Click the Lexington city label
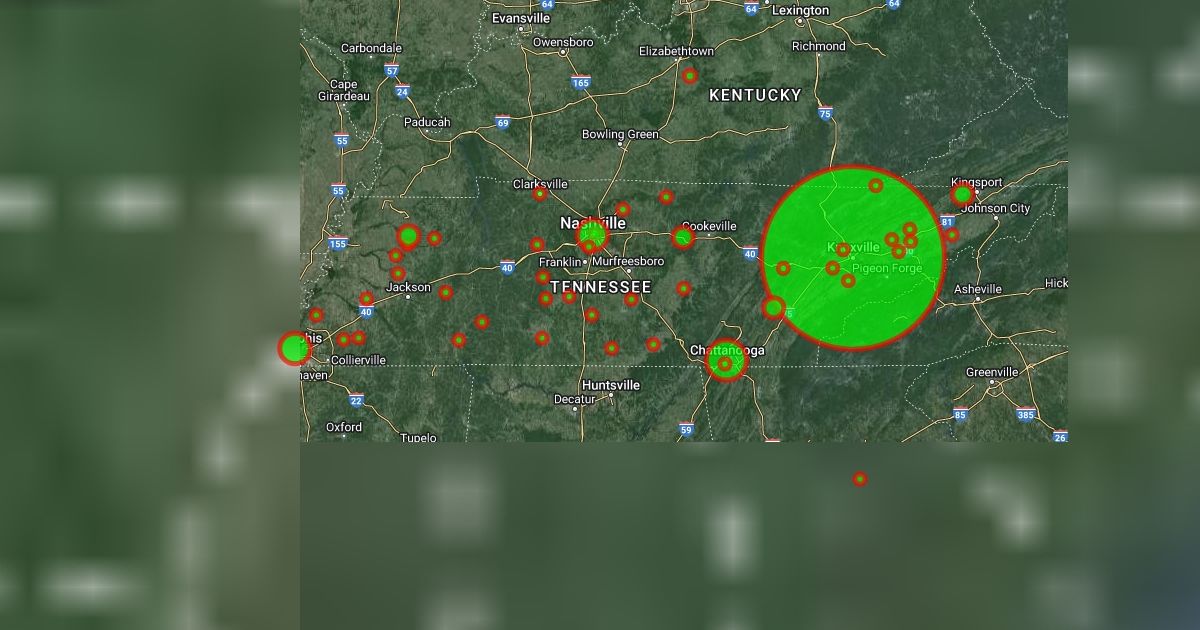1200x630 pixels. pyautogui.click(x=801, y=10)
